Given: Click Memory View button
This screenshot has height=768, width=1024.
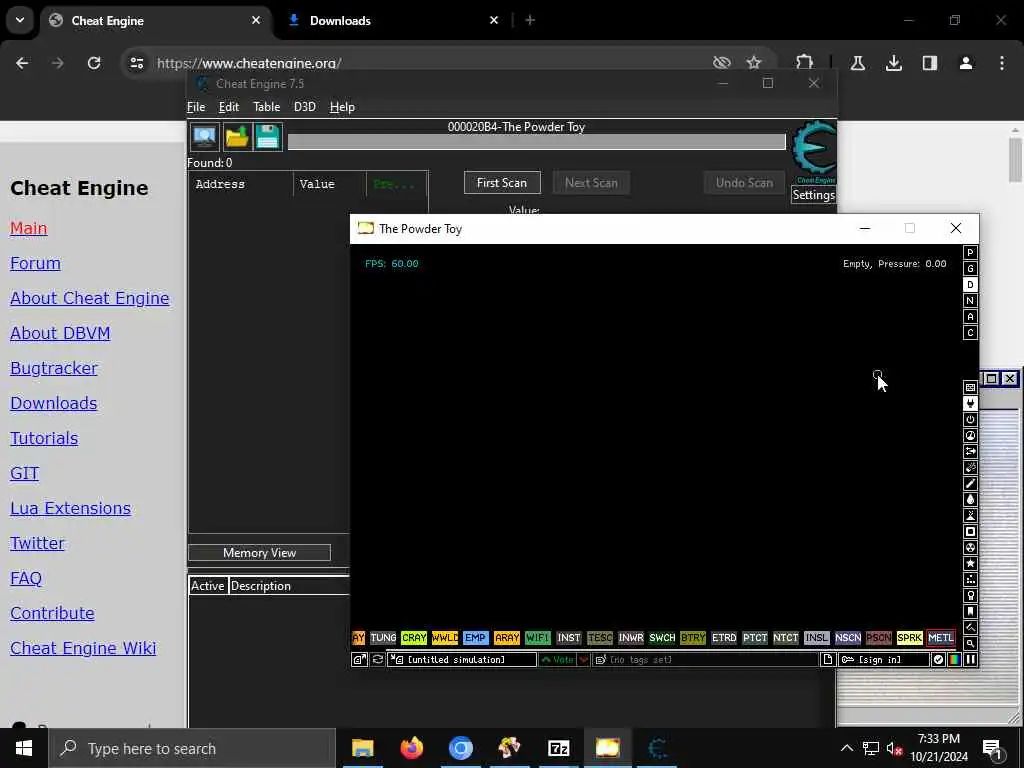Looking at the screenshot, I should pyautogui.click(x=259, y=552).
